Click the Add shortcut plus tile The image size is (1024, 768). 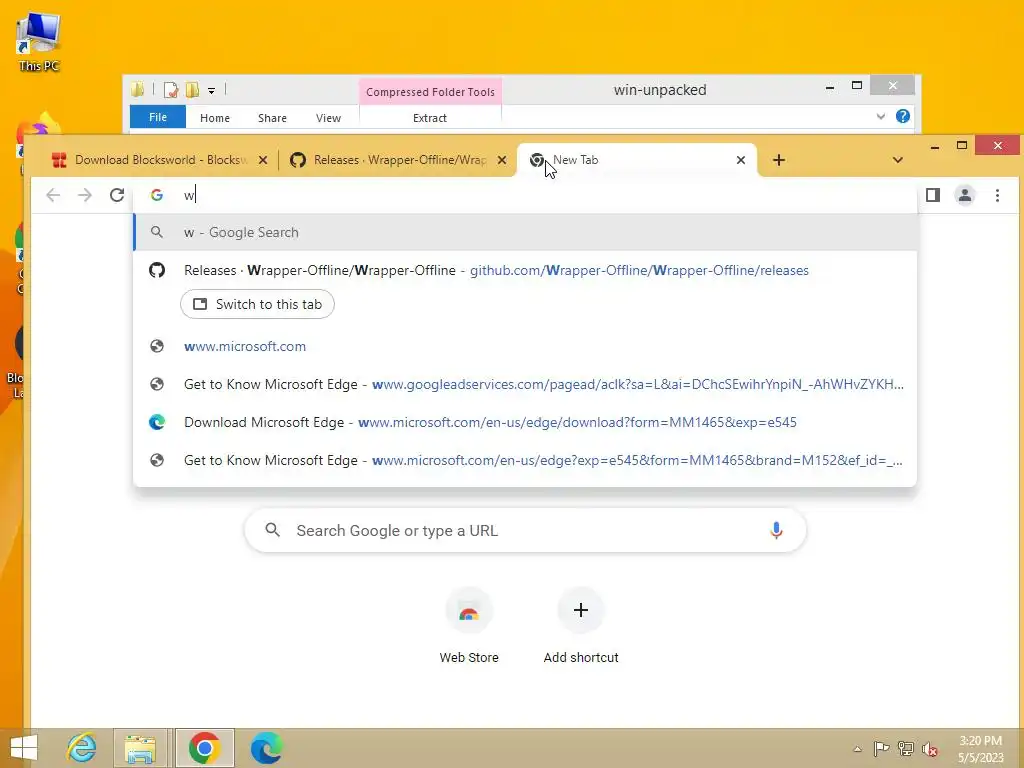pyautogui.click(x=581, y=626)
